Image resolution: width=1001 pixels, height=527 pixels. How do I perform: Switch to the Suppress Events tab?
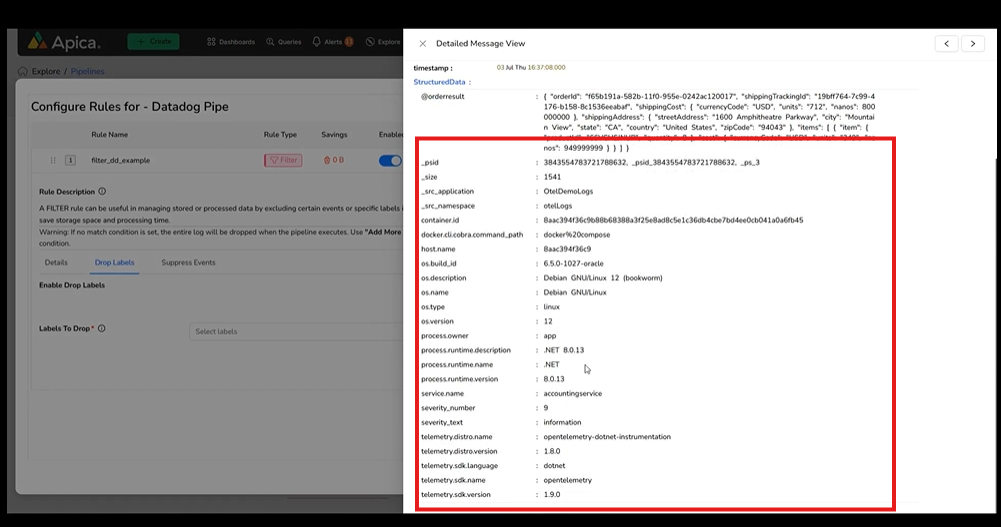click(188, 263)
